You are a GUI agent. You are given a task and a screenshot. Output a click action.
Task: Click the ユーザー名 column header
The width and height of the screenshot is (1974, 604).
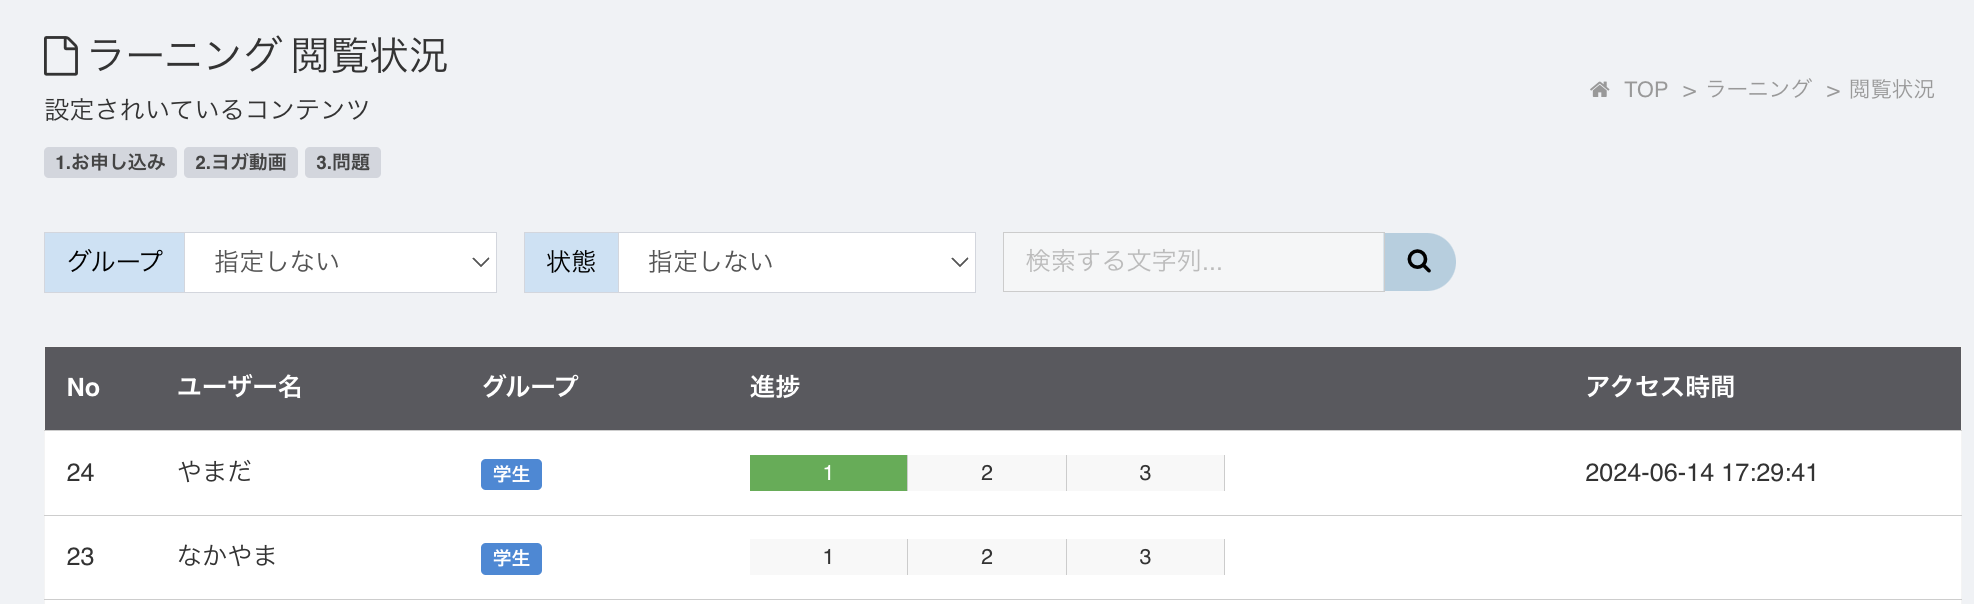[x=240, y=387]
